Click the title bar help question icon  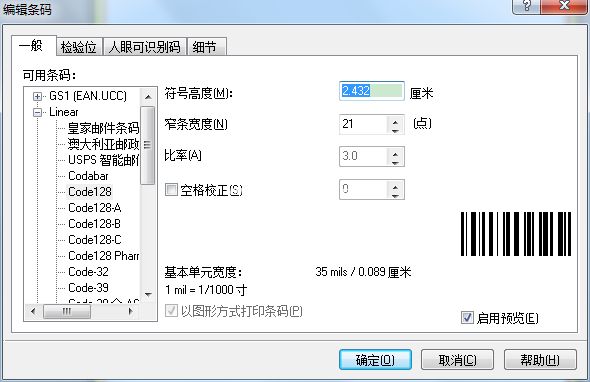(x=526, y=6)
